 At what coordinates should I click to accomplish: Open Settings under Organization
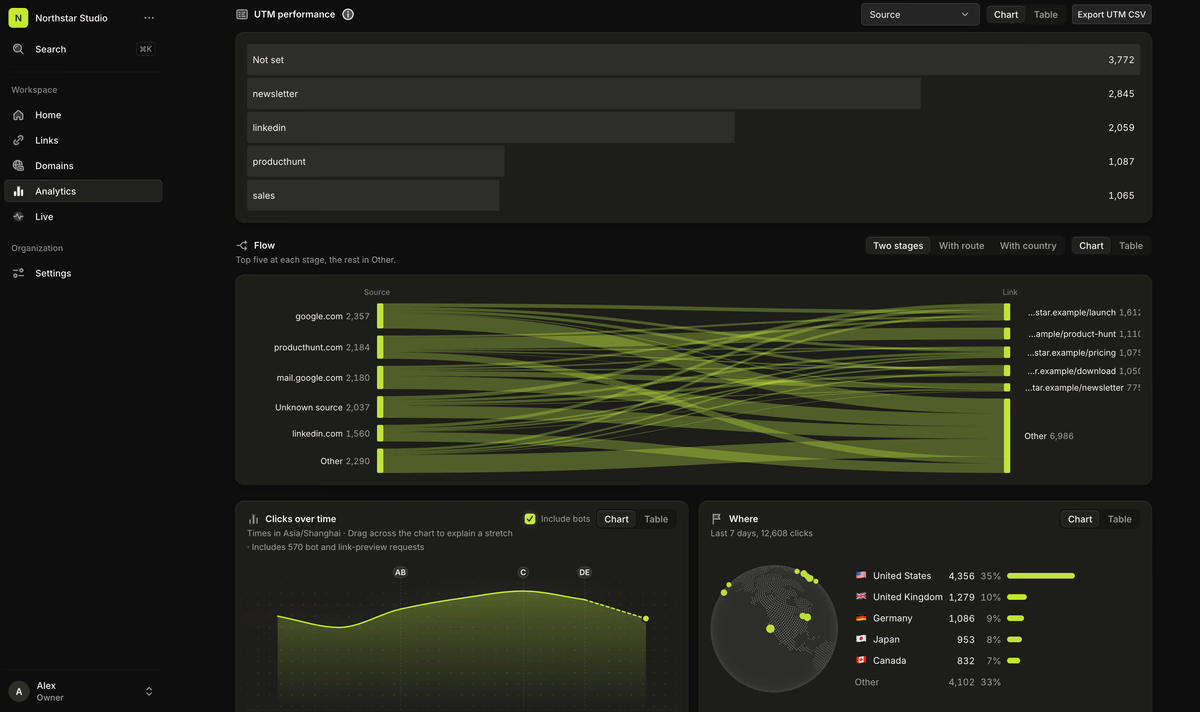coord(83,273)
